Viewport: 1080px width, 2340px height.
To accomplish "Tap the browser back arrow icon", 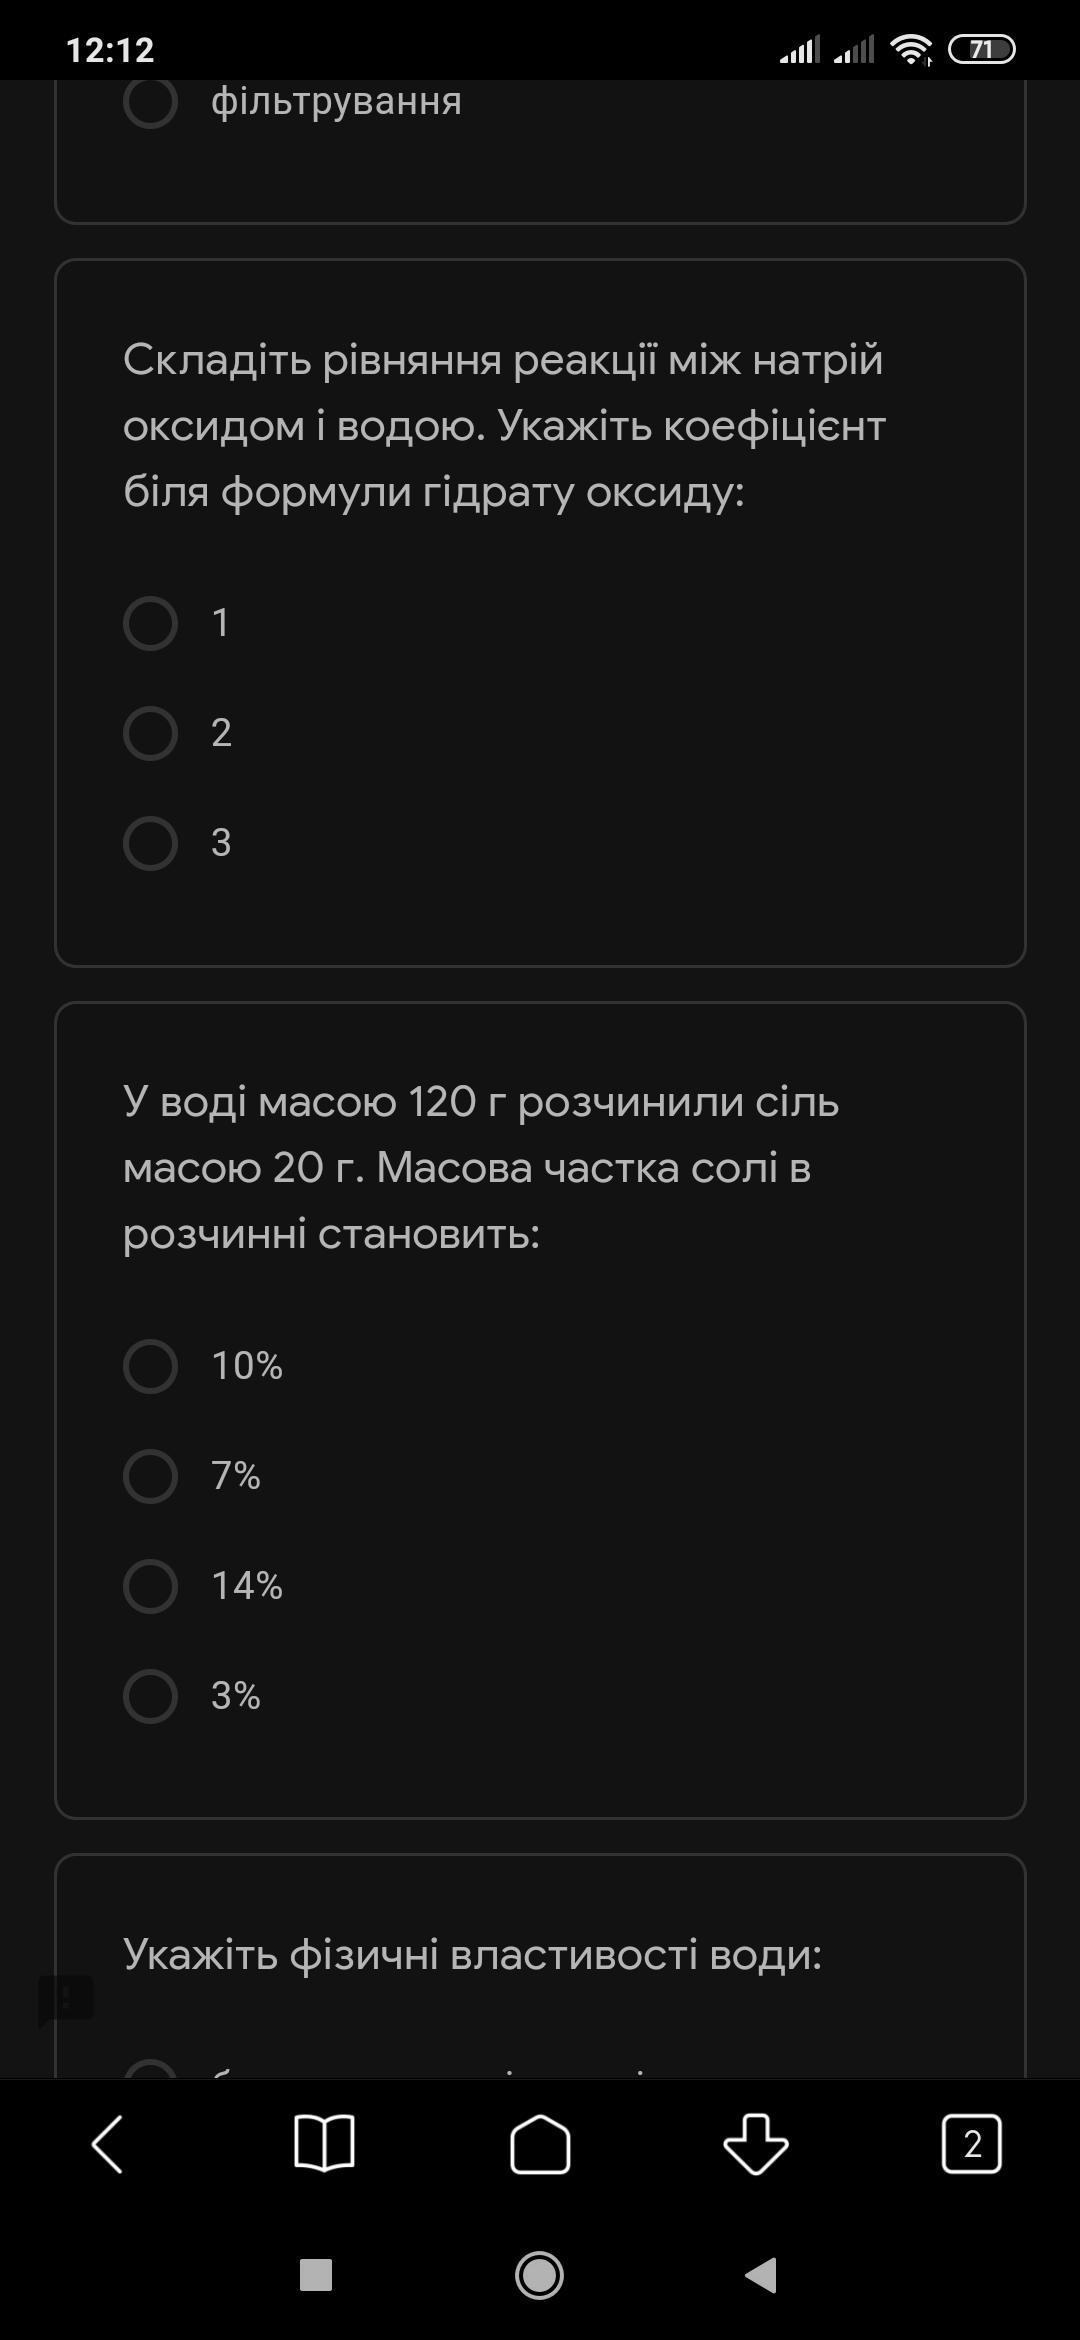I will (x=108, y=2144).
